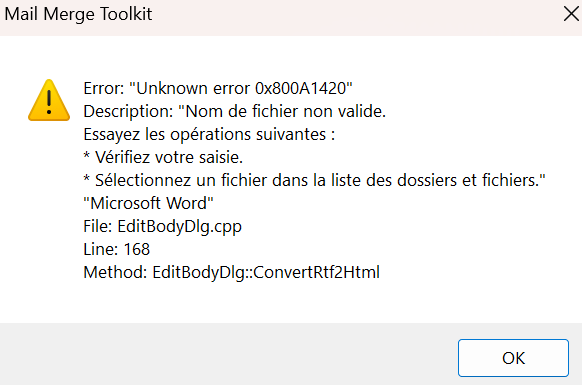
Task: Click the Vérifiez votre saisie line
Action: click(163, 157)
